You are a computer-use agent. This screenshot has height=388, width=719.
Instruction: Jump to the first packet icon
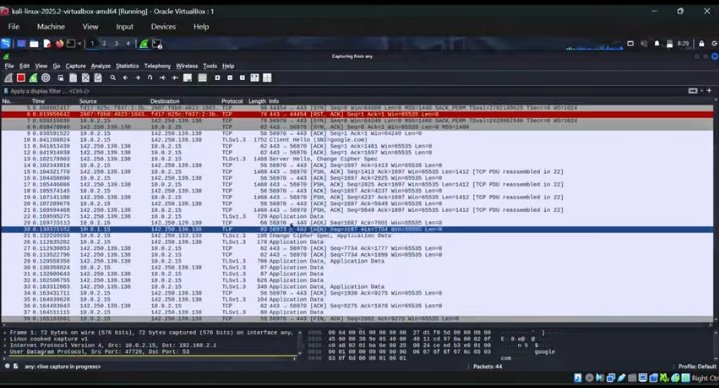click(x=162, y=78)
